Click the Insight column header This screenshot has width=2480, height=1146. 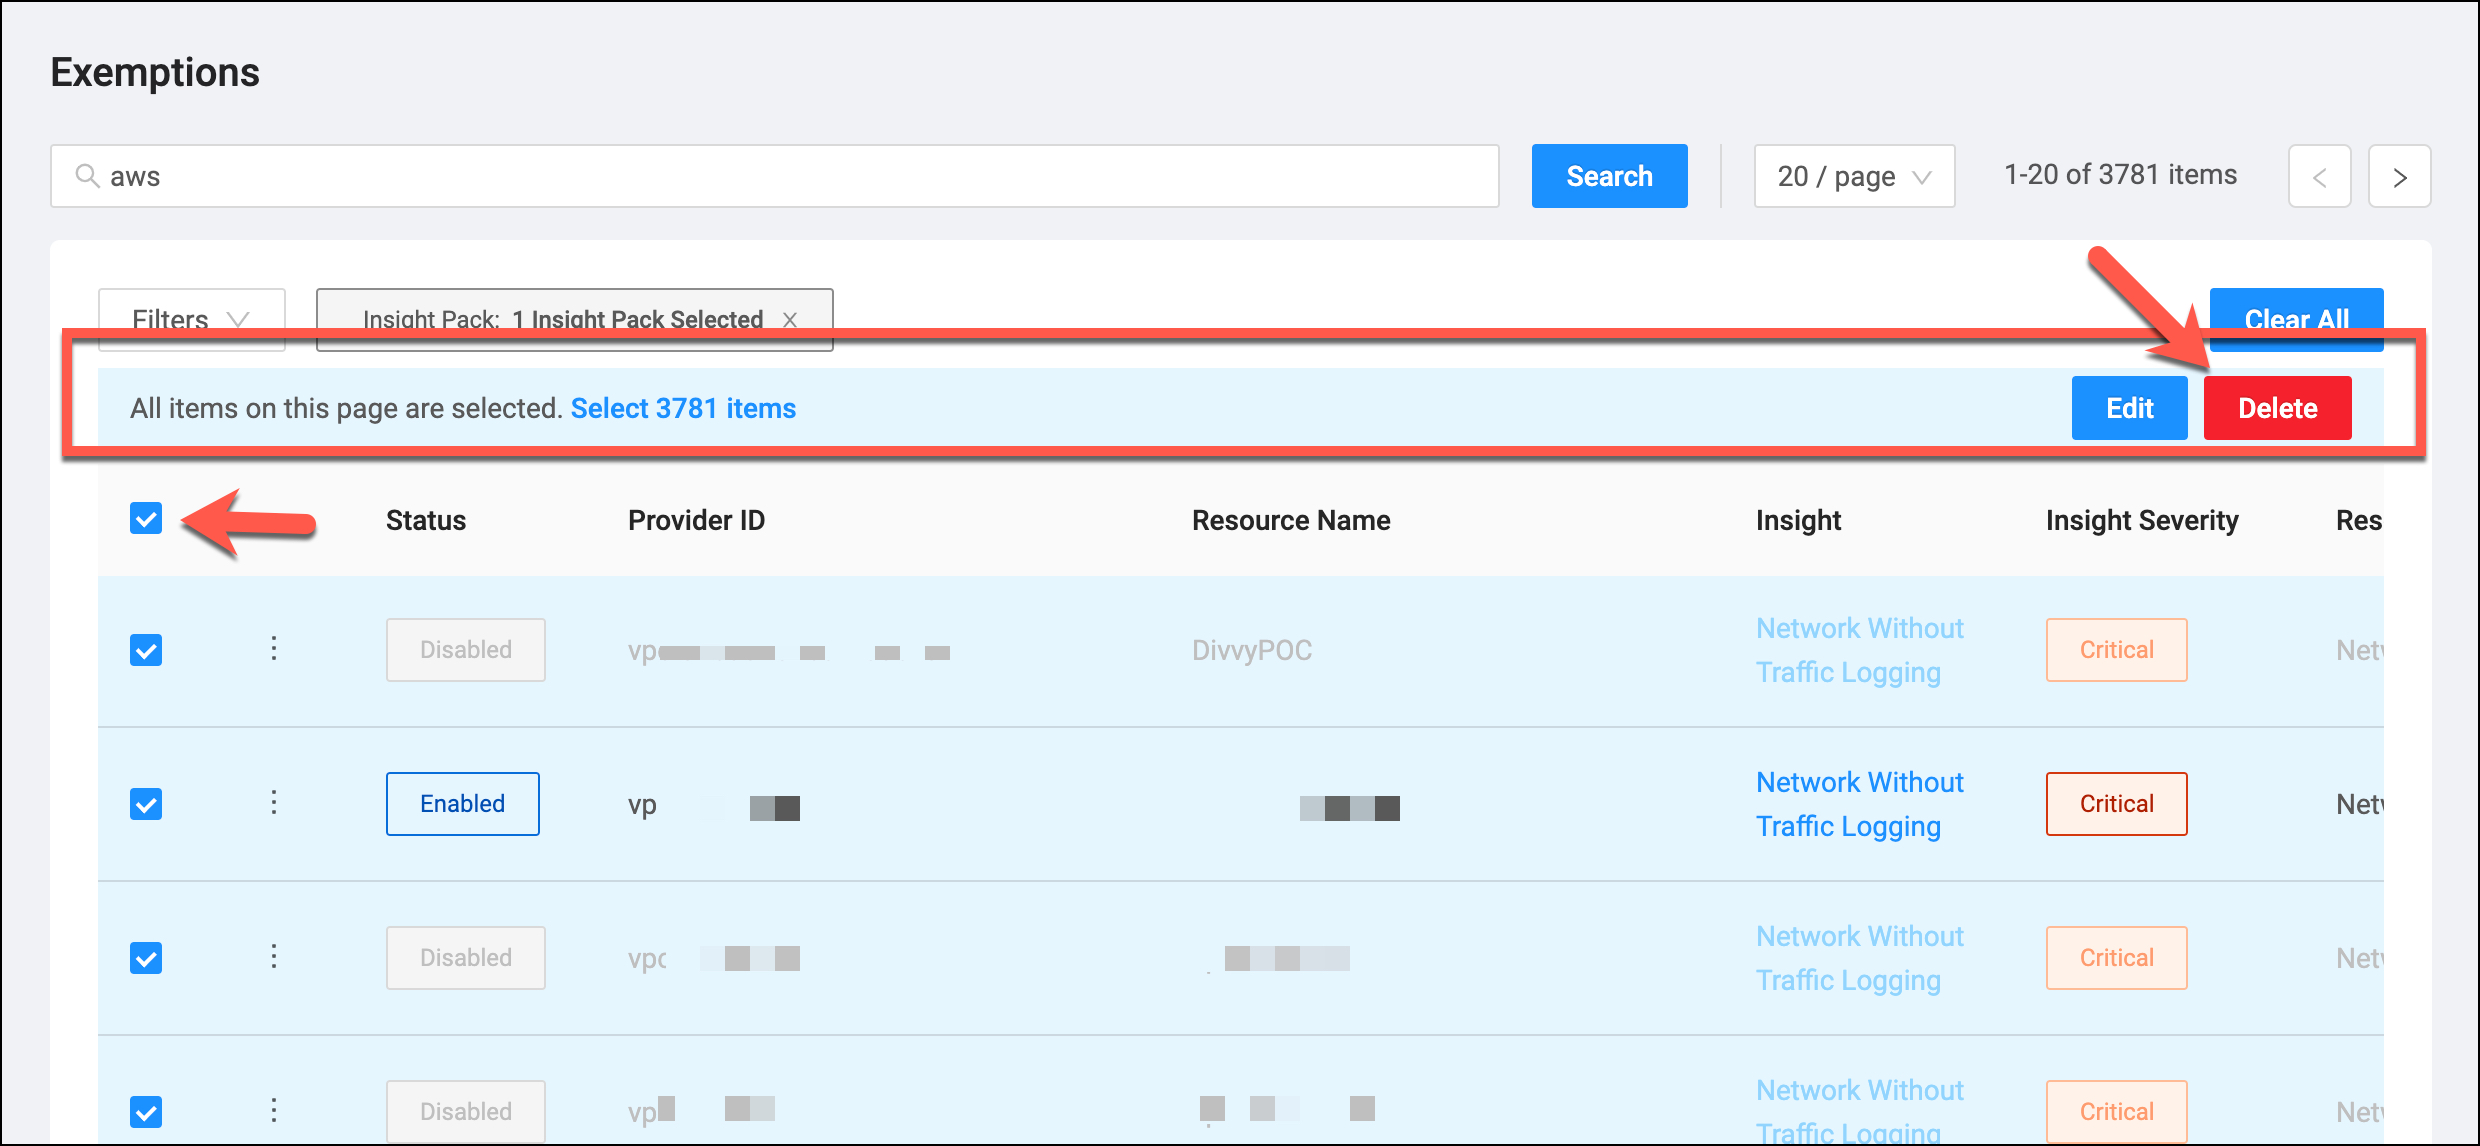pos(1798,520)
